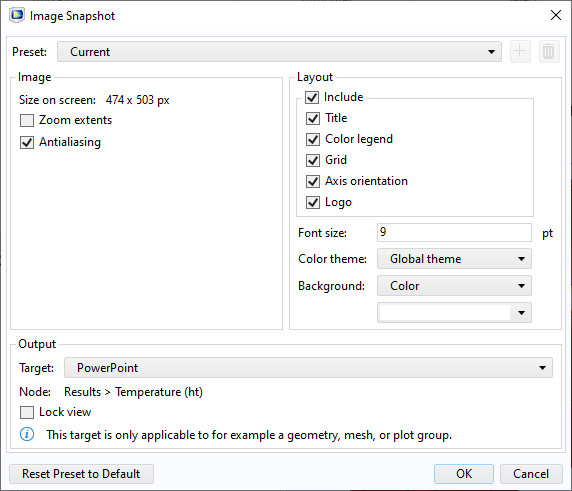Toggle the Title checkbox off
Image resolution: width=572 pixels, height=491 pixels.
click(313, 118)
